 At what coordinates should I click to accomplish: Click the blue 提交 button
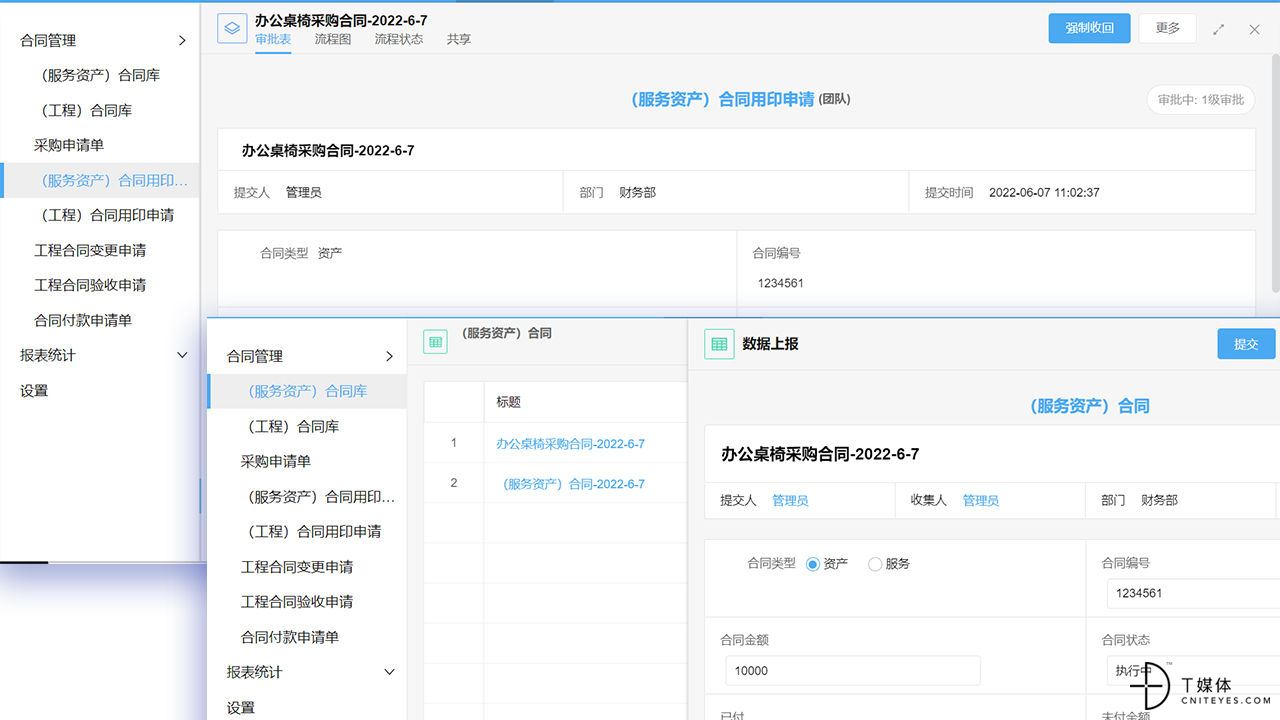(x=1246, y=344)
